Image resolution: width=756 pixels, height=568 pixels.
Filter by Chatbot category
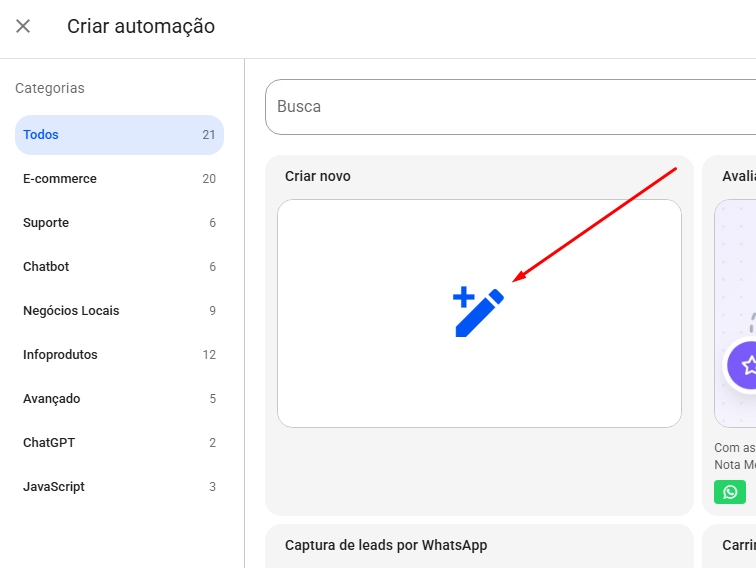coord(119,267)
